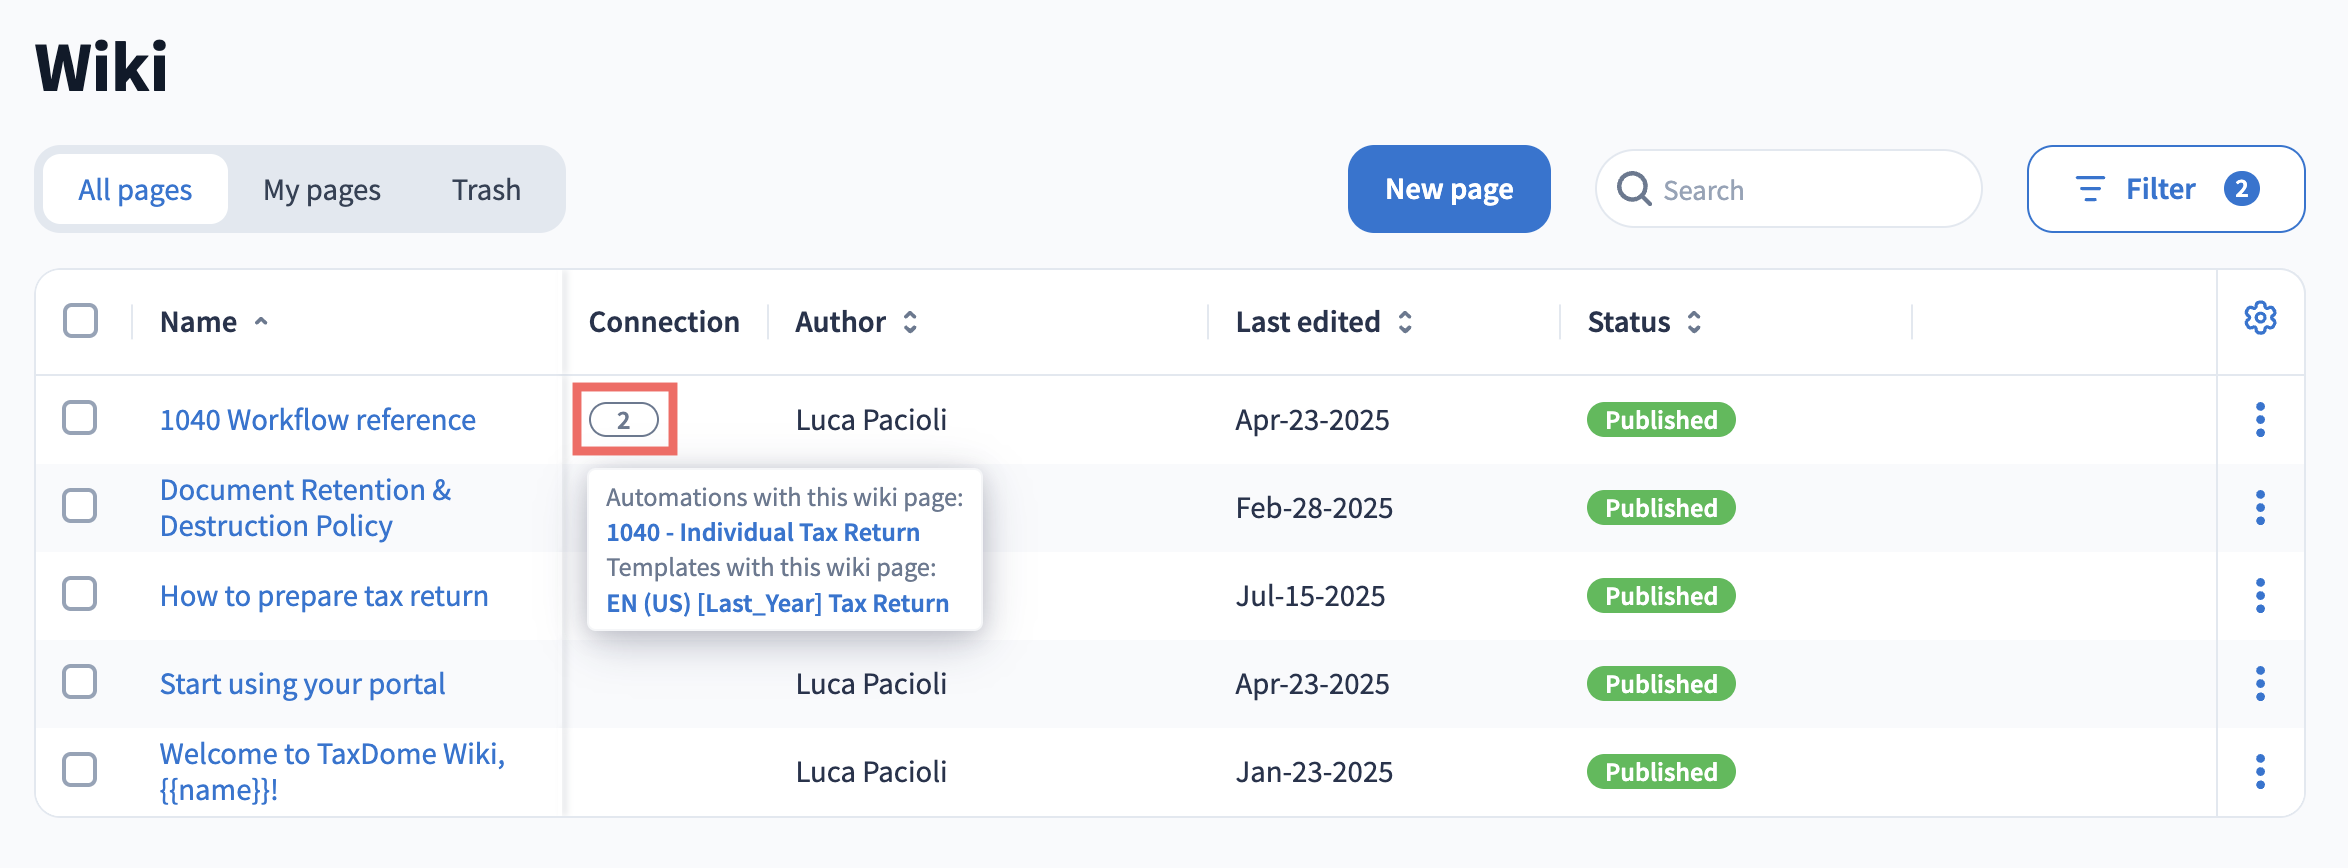Image resolution: width=2348 pixels, height=868 pixels.
Task: Check the box for 1040 Workflow reference
Action: point(80,418)
